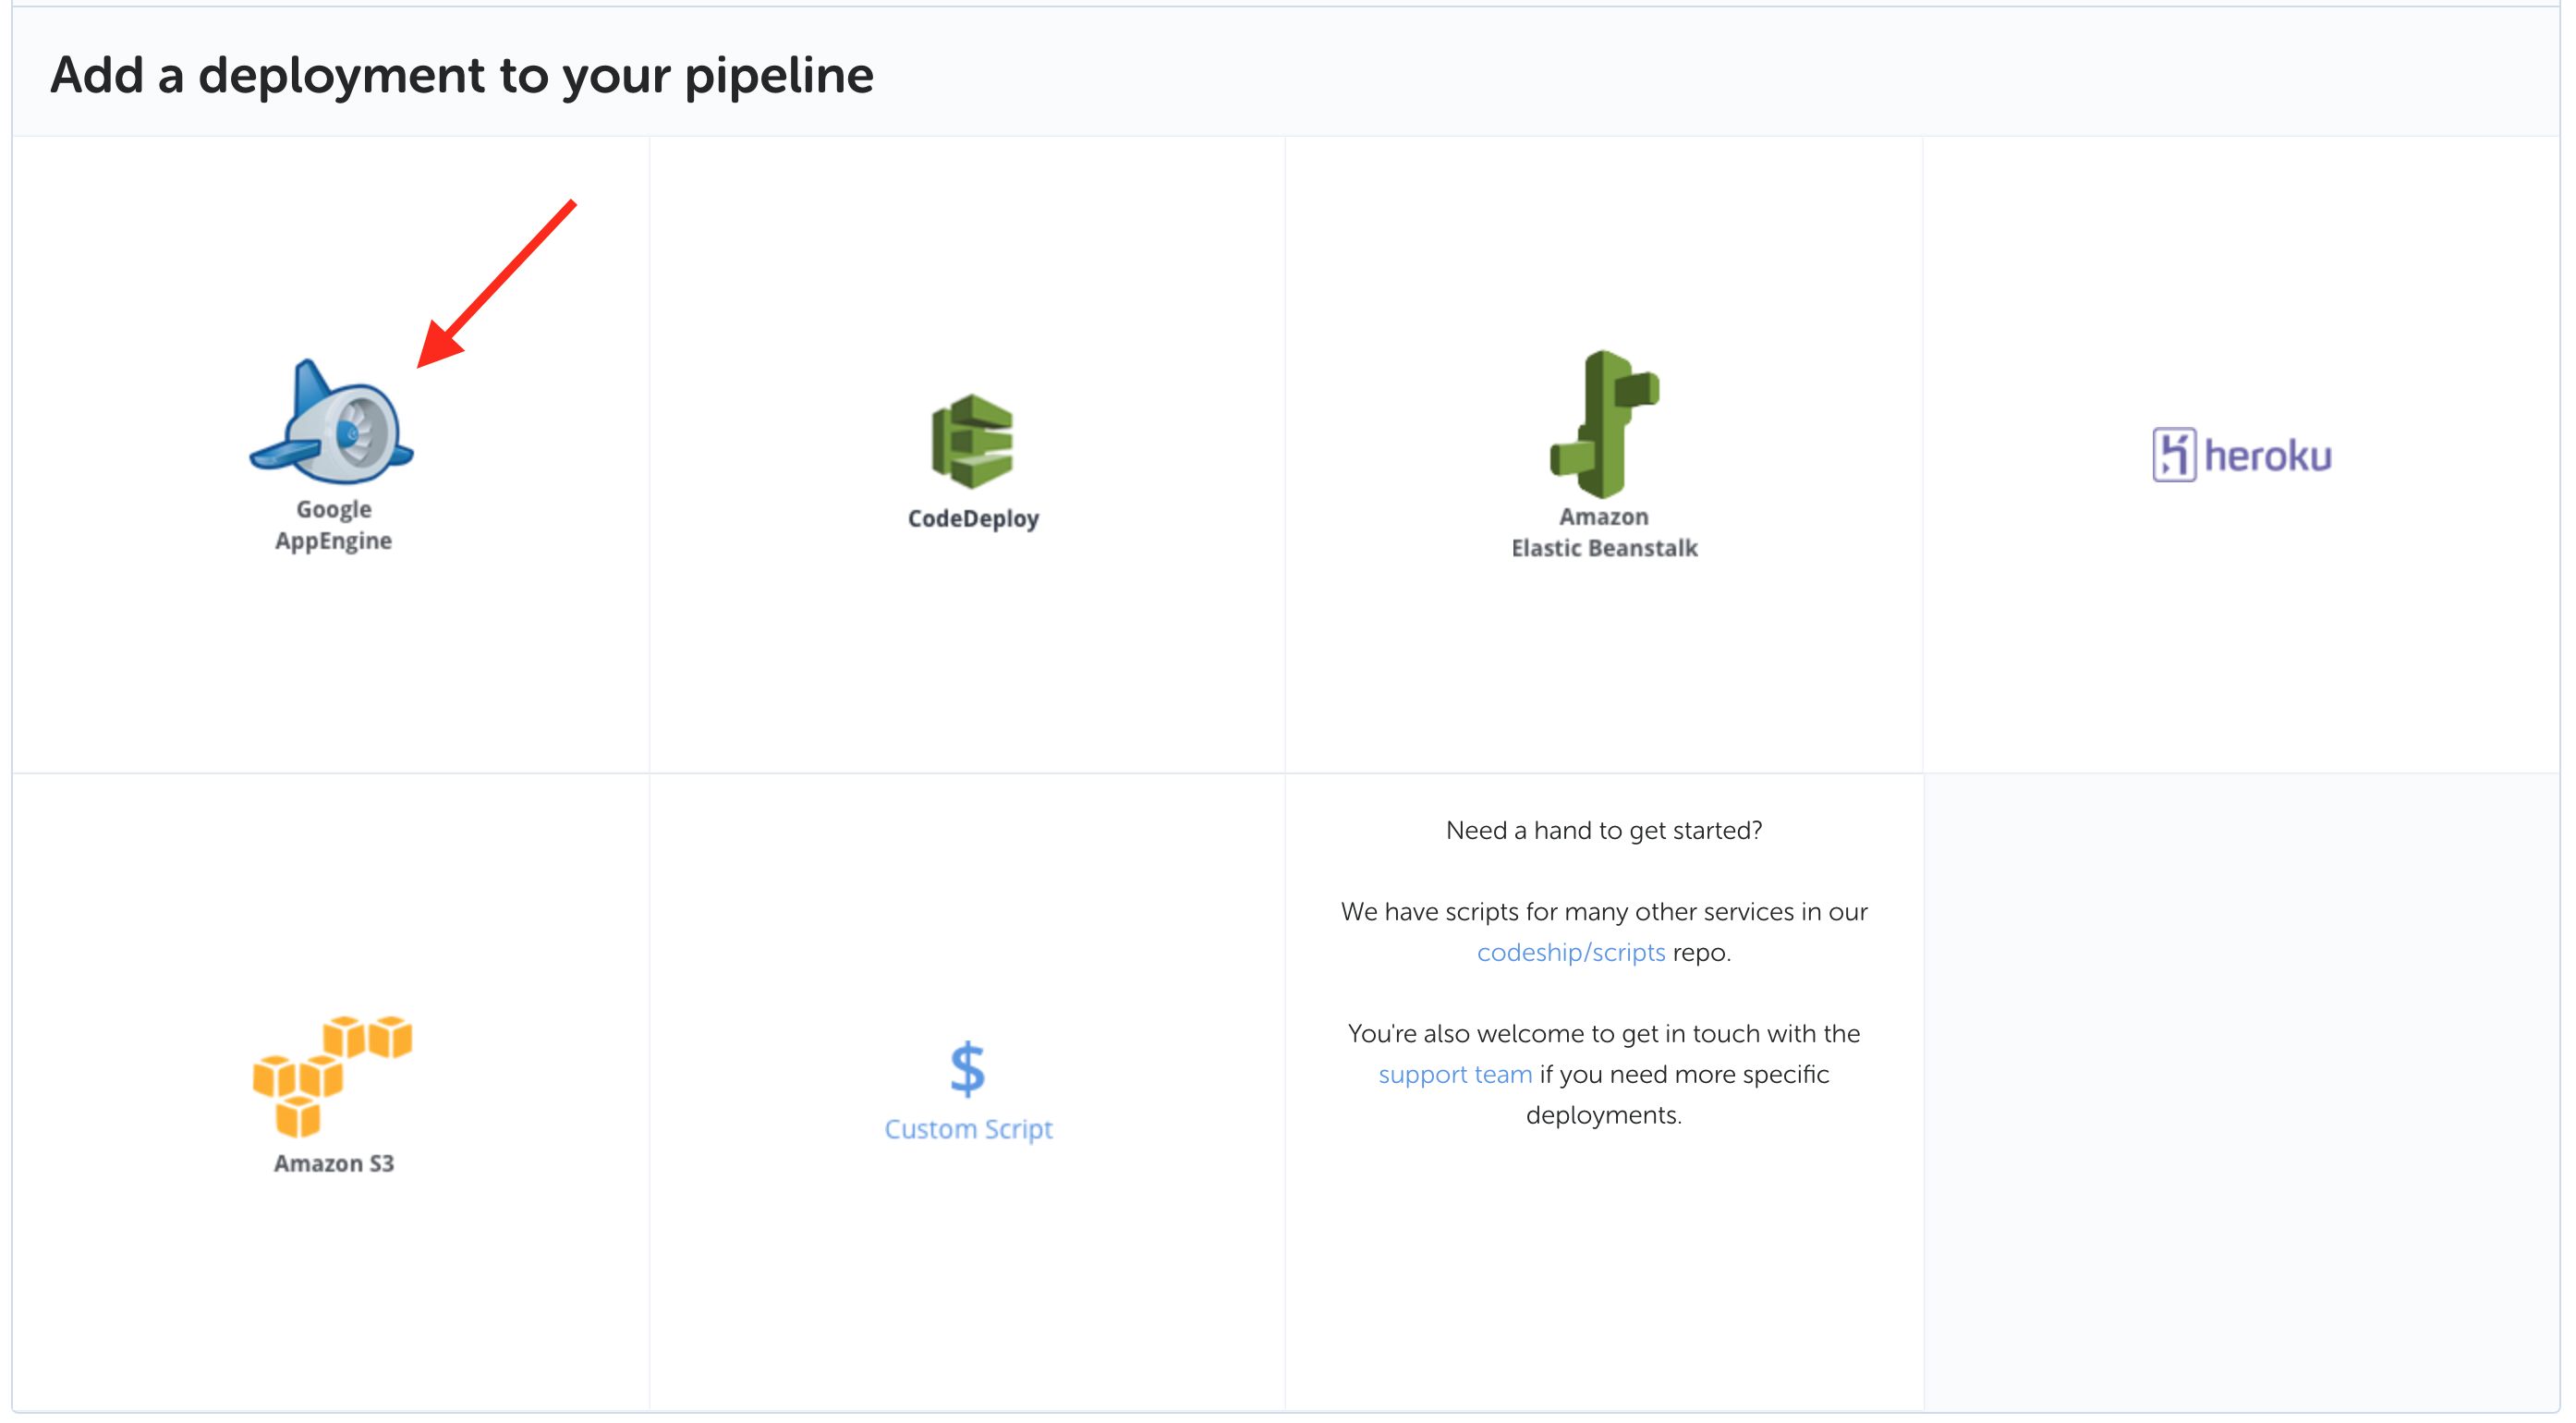Click the 'Need a hand to get started?' text
The height and width of the screenshot is (1423, 2576).
(x=1604, y=830)
